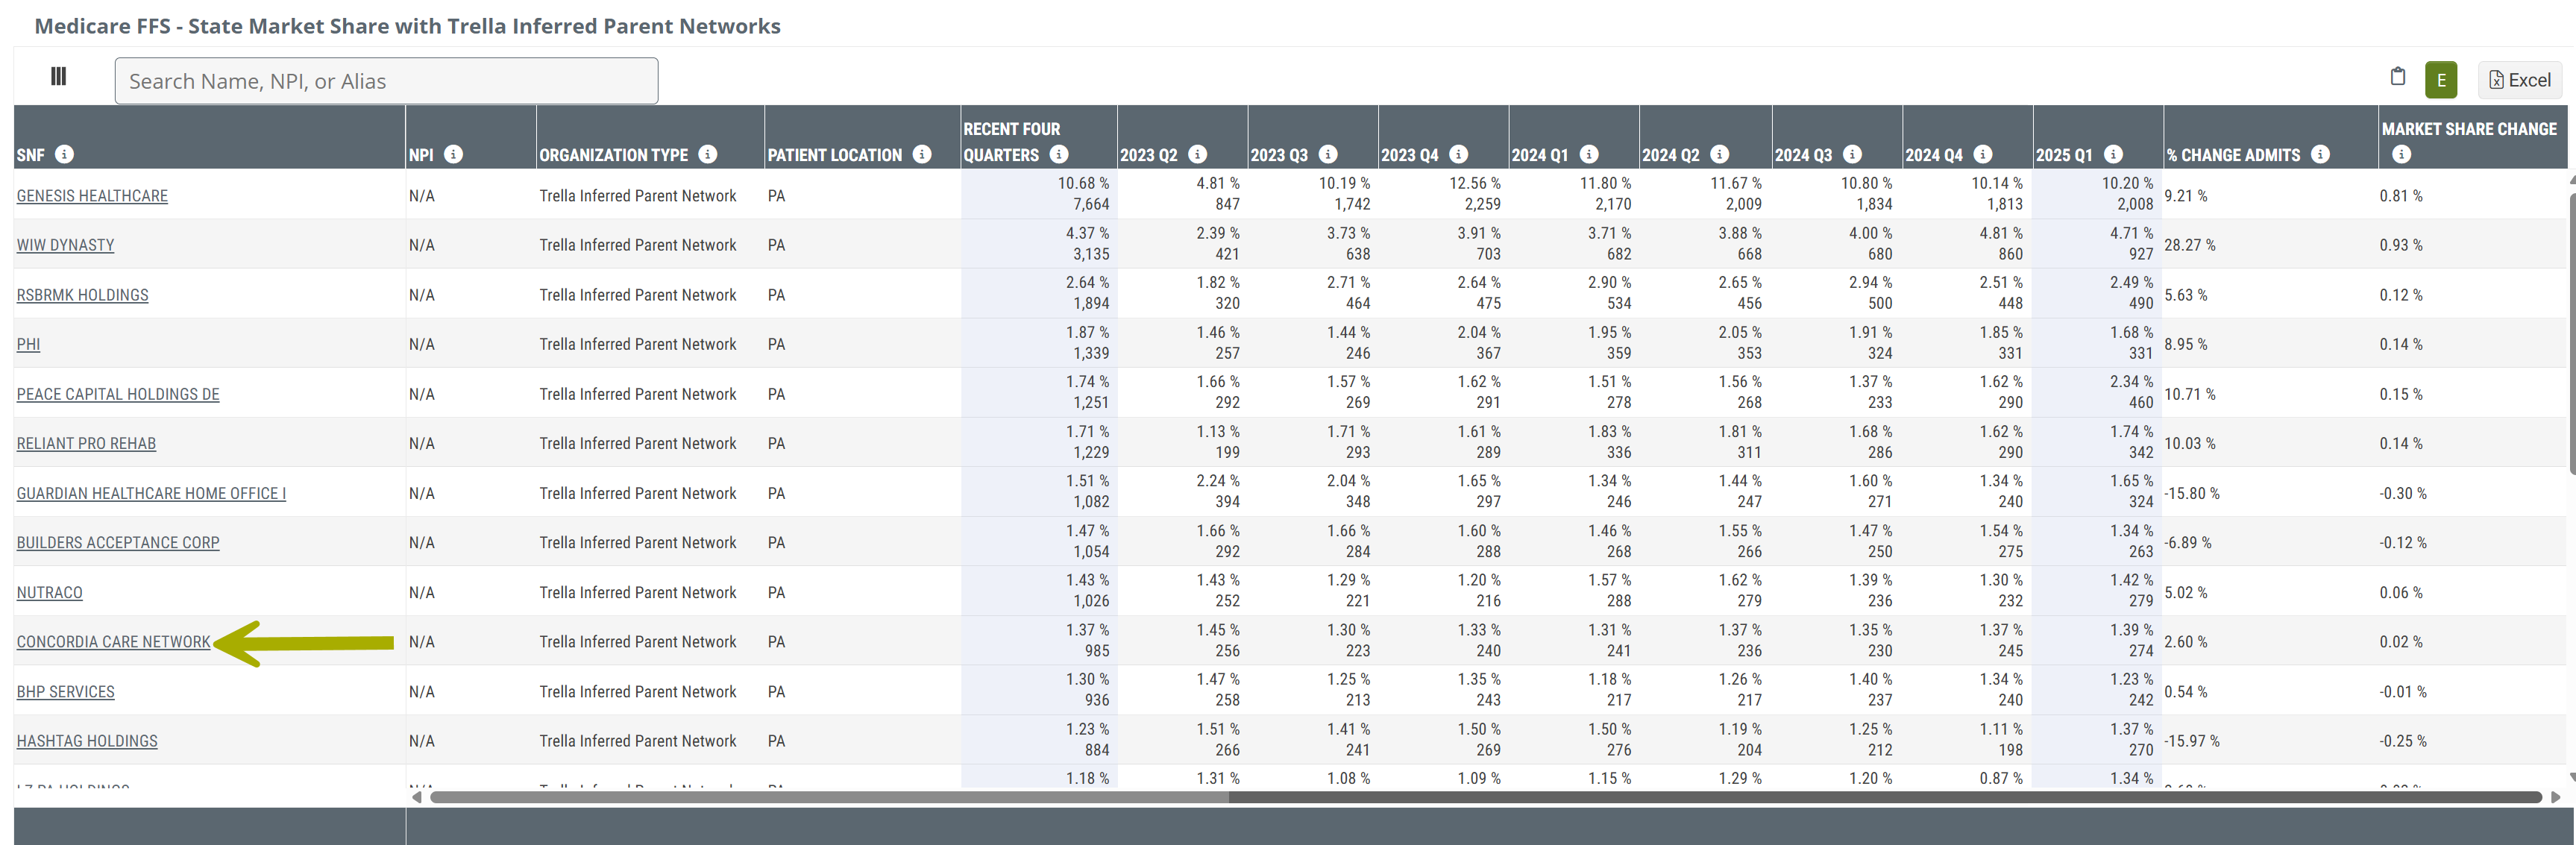Click the Search Name, NPI, or Alias field
The width and height of the screenshot is (2576, 845).
click(x=386, y=81)
